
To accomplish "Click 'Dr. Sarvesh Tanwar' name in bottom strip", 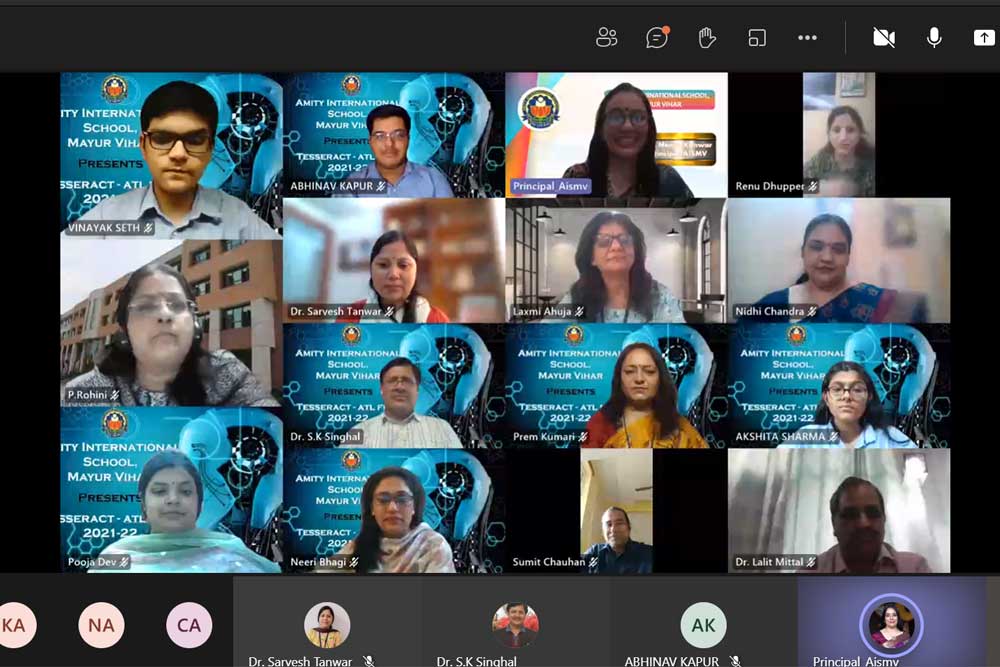I will pyautogui.click(x=300, y=661).
